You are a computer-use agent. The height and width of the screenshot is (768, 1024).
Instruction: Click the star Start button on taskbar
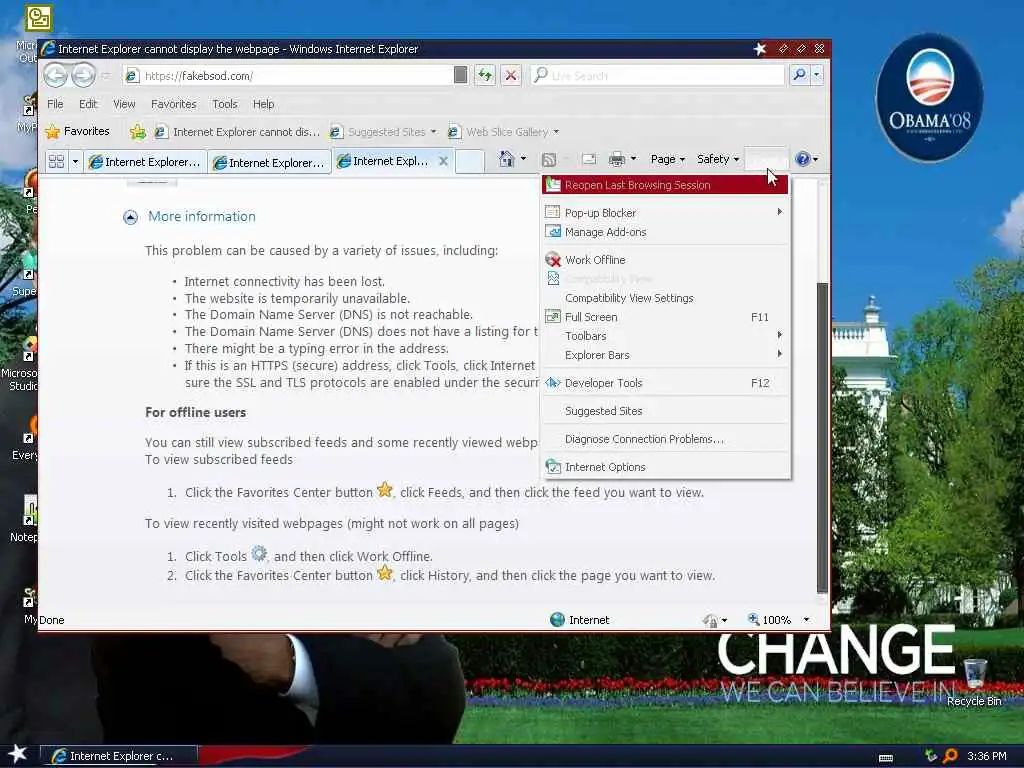[18, 754]
